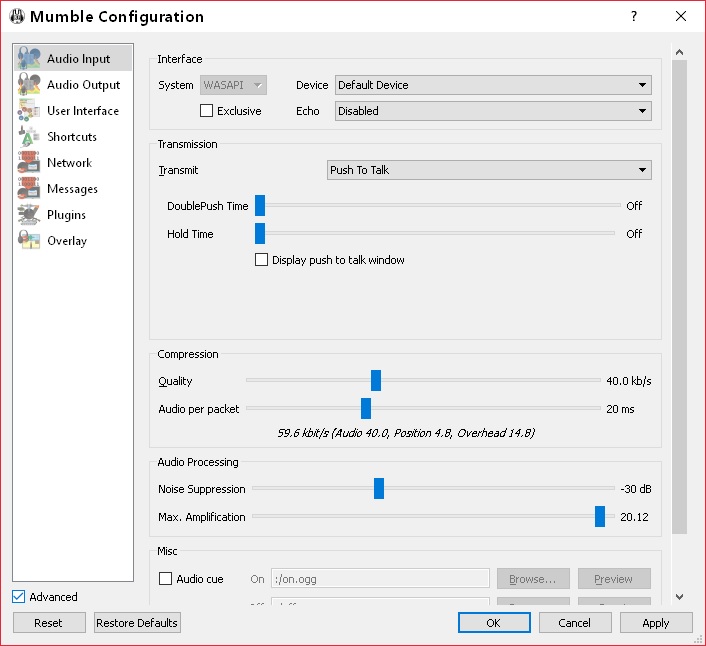Screen dimensions: 706x646
Task: Click the -30 dB noise suppression value
Action: tap(636, 489)
